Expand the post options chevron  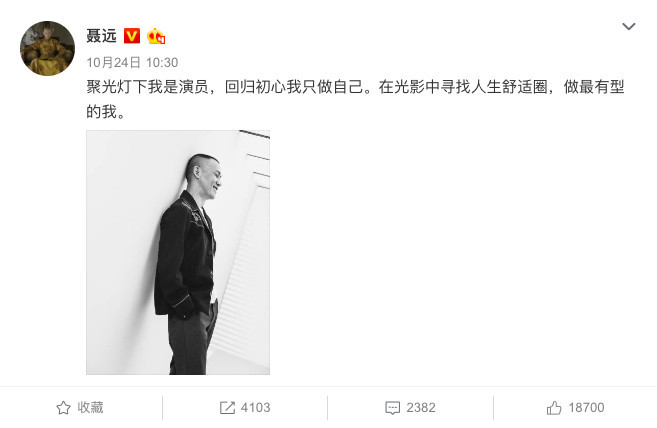(x=629, y=27)
